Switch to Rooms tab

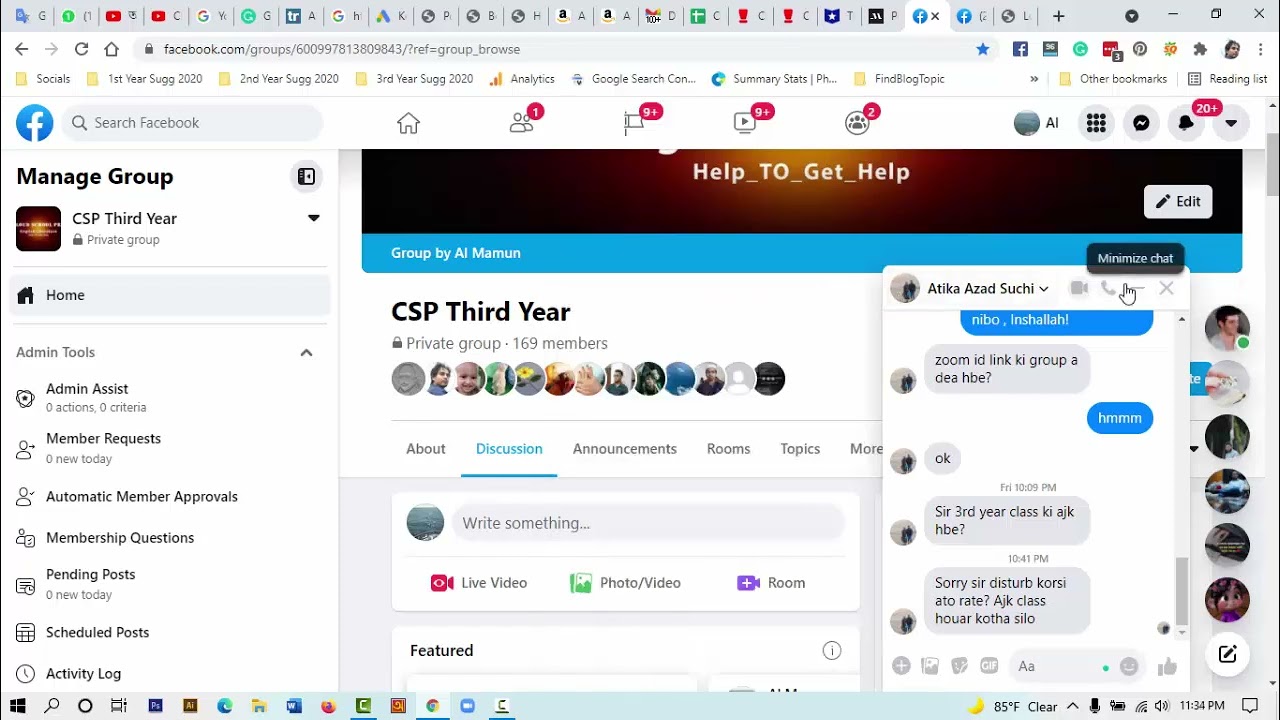[x=728, y=449]
